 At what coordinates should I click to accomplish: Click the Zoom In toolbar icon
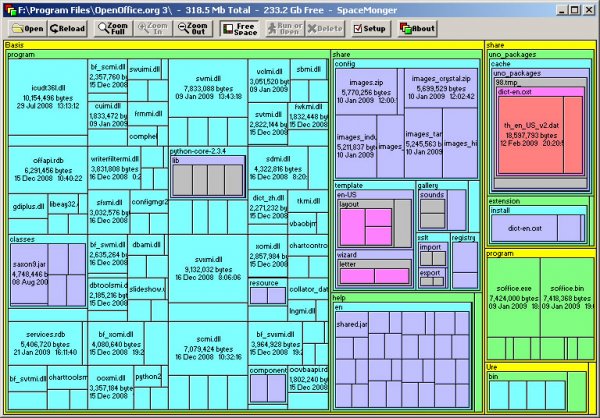pyautogui.click(x=152, y=28)
